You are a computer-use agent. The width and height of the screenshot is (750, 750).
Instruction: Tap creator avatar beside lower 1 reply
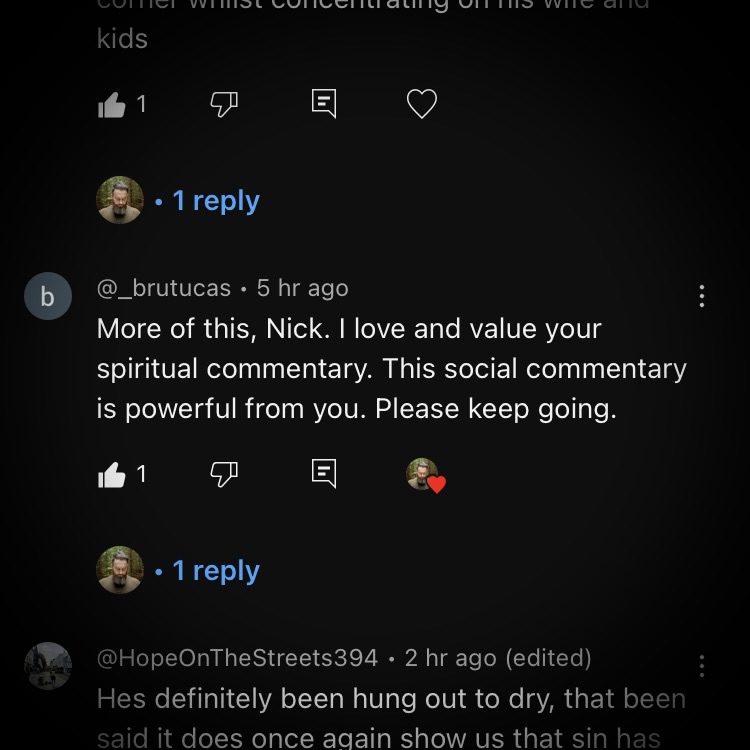tap(120, 570)
